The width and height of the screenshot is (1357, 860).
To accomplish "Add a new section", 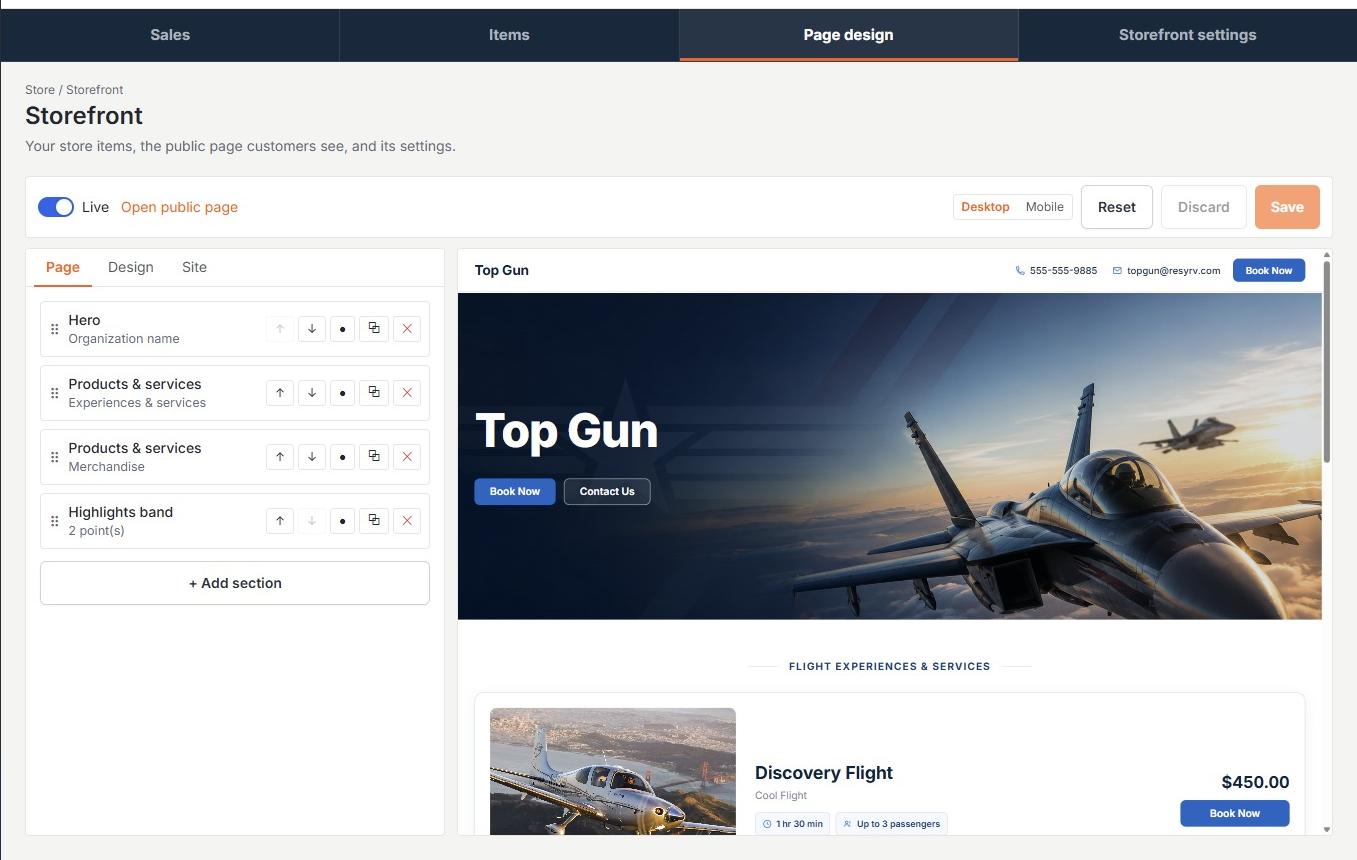I will click(x=235, y=583).
